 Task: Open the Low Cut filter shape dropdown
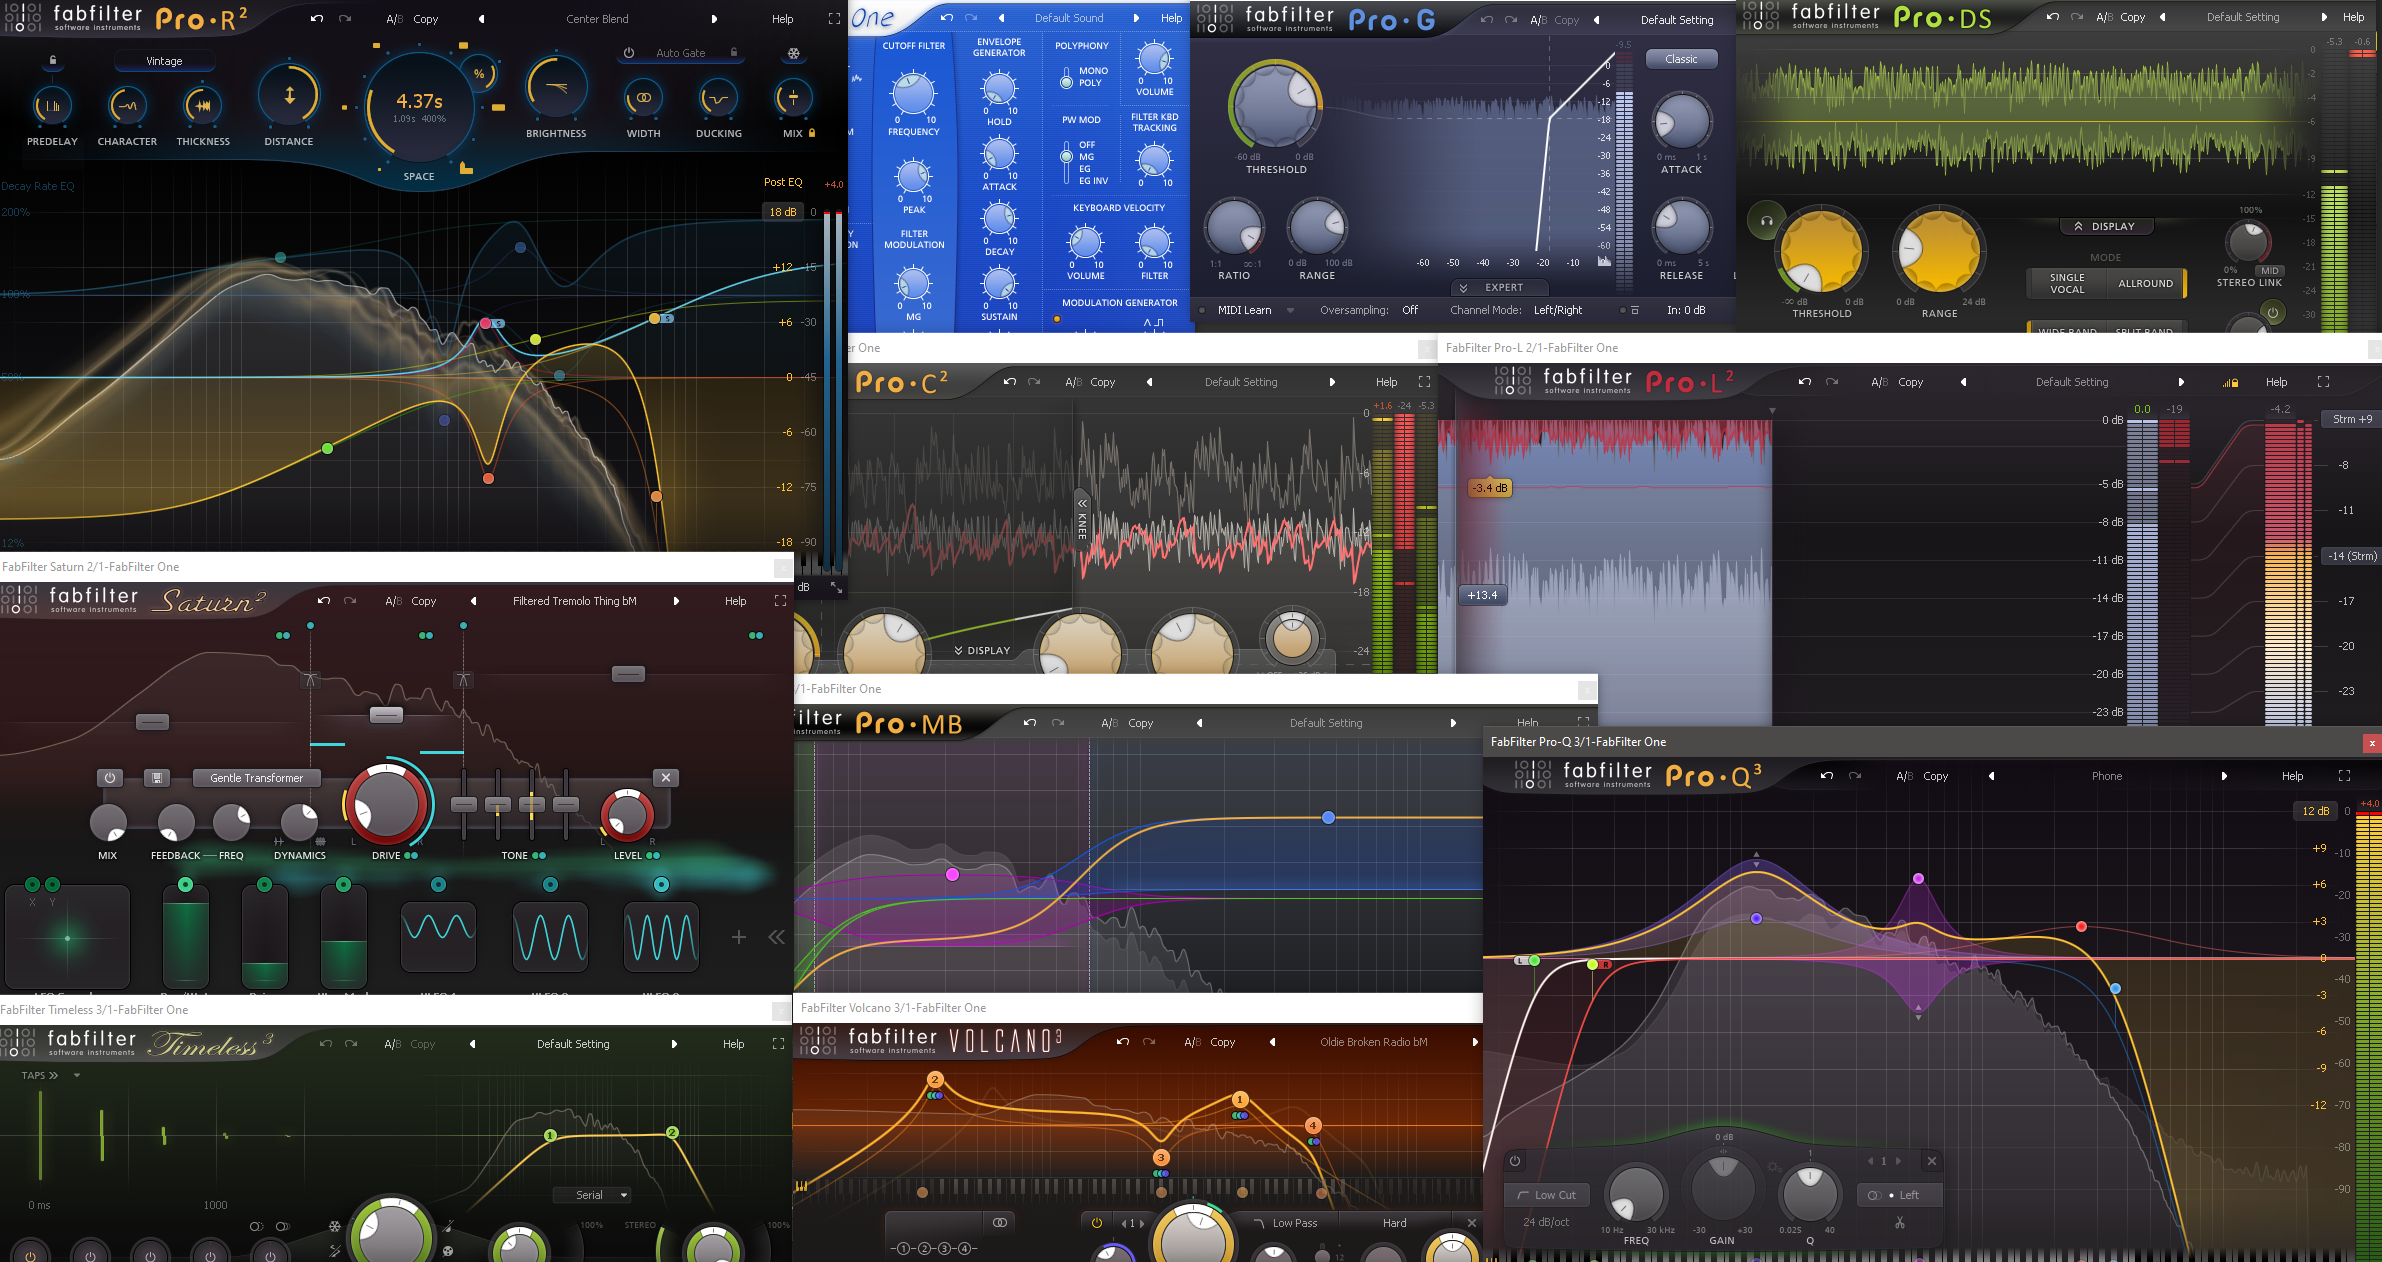coord(1546,1195)
